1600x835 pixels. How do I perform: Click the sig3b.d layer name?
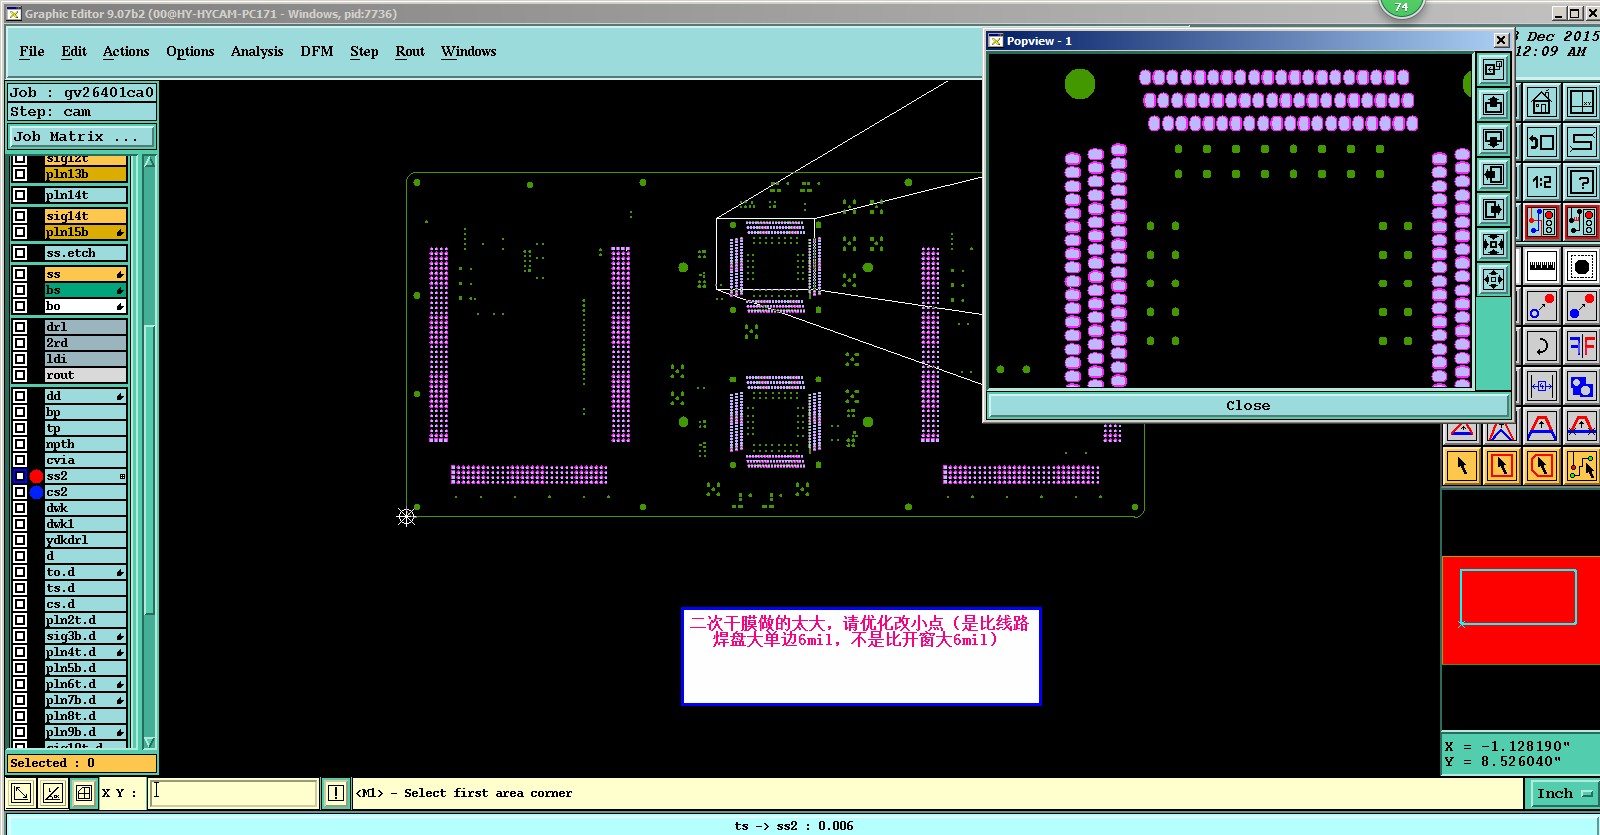86,636
